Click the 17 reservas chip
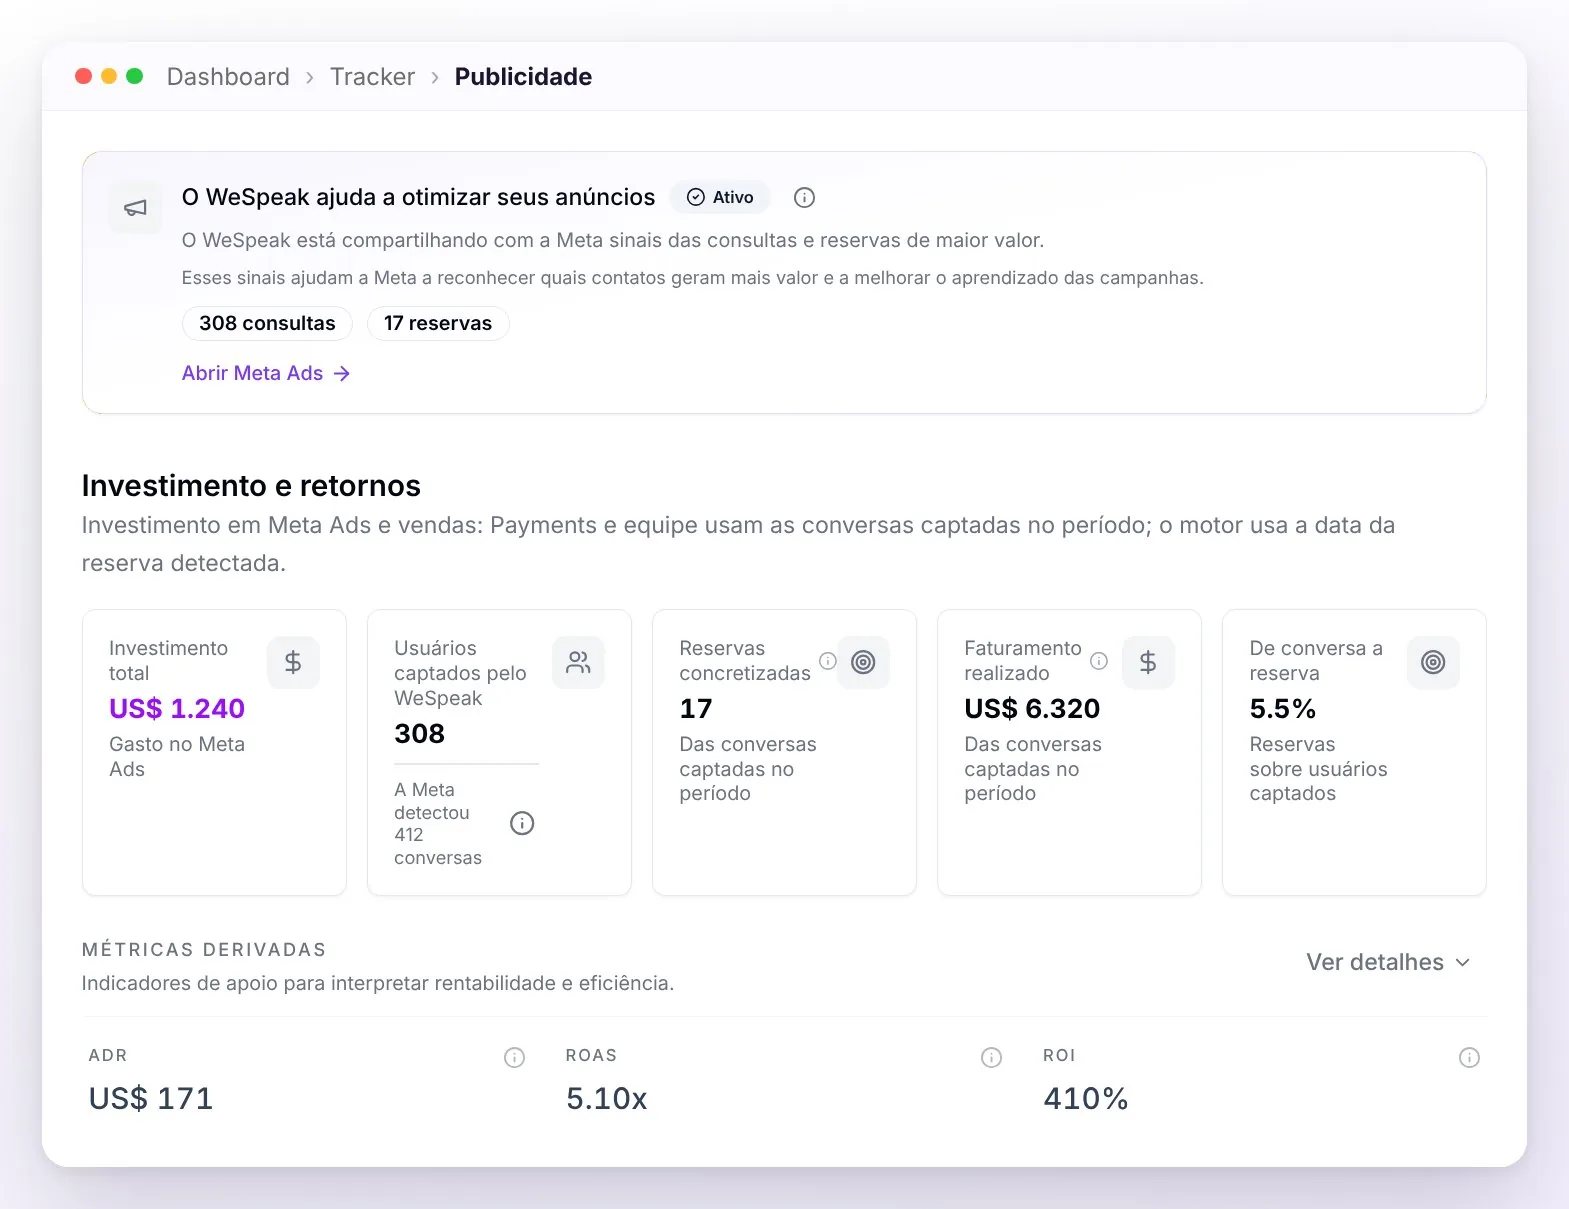 coord(438,323)
